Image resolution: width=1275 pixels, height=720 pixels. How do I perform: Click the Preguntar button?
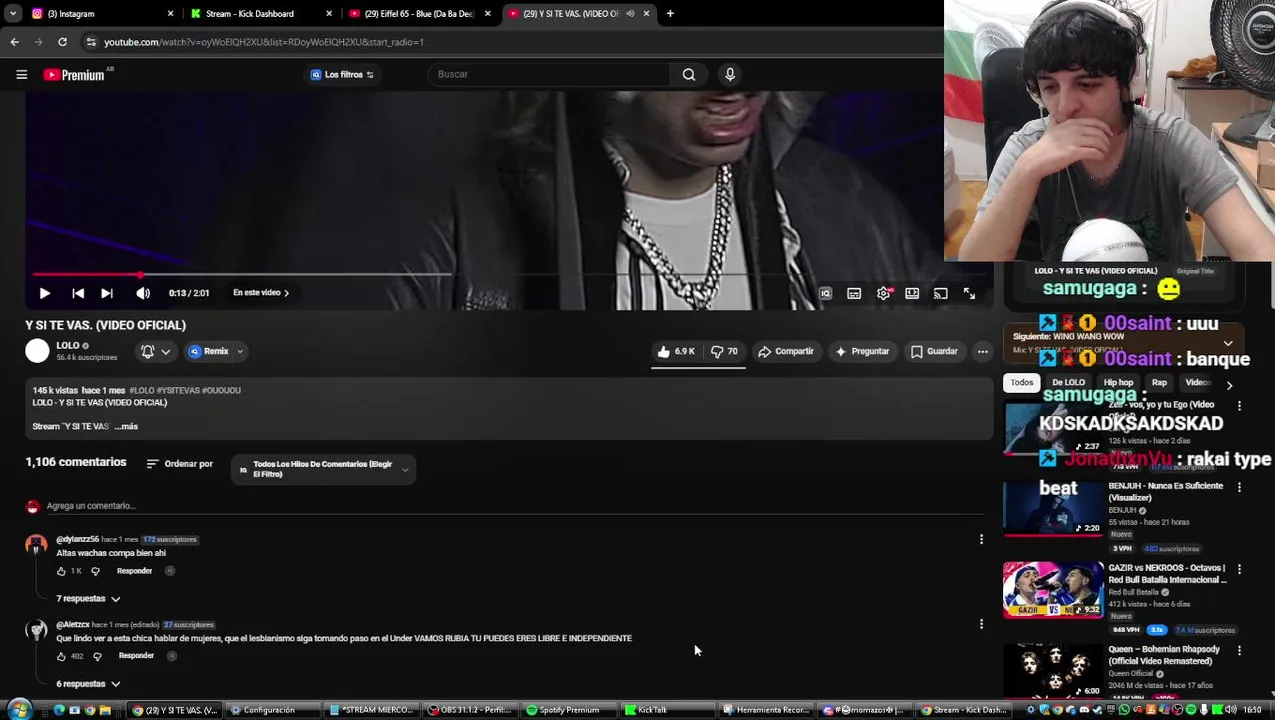coord(862,351)
